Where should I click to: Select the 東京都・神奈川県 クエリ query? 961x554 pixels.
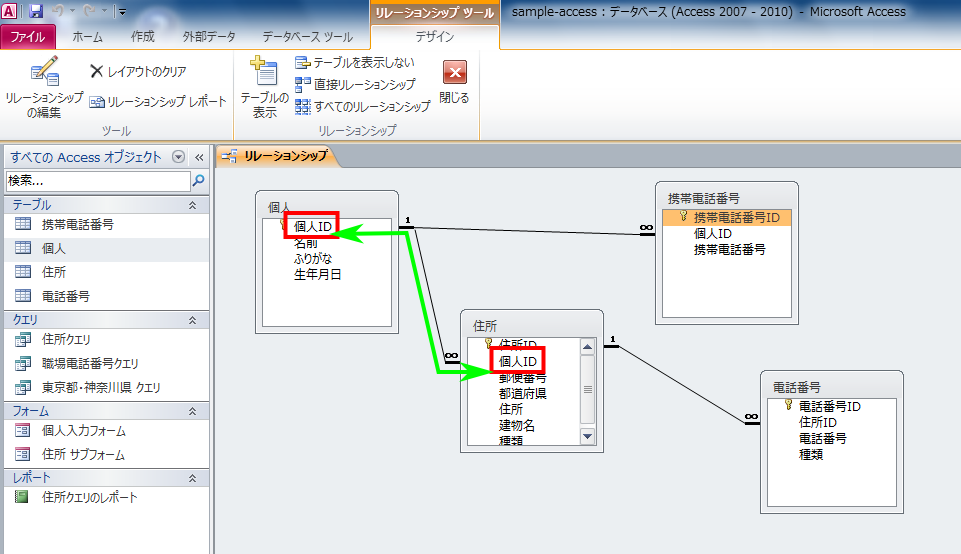click(x=107, y=387)
